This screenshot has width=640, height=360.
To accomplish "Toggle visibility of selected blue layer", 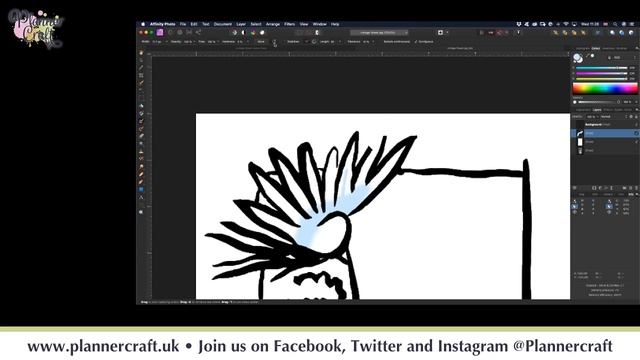I will click(636, 133).
